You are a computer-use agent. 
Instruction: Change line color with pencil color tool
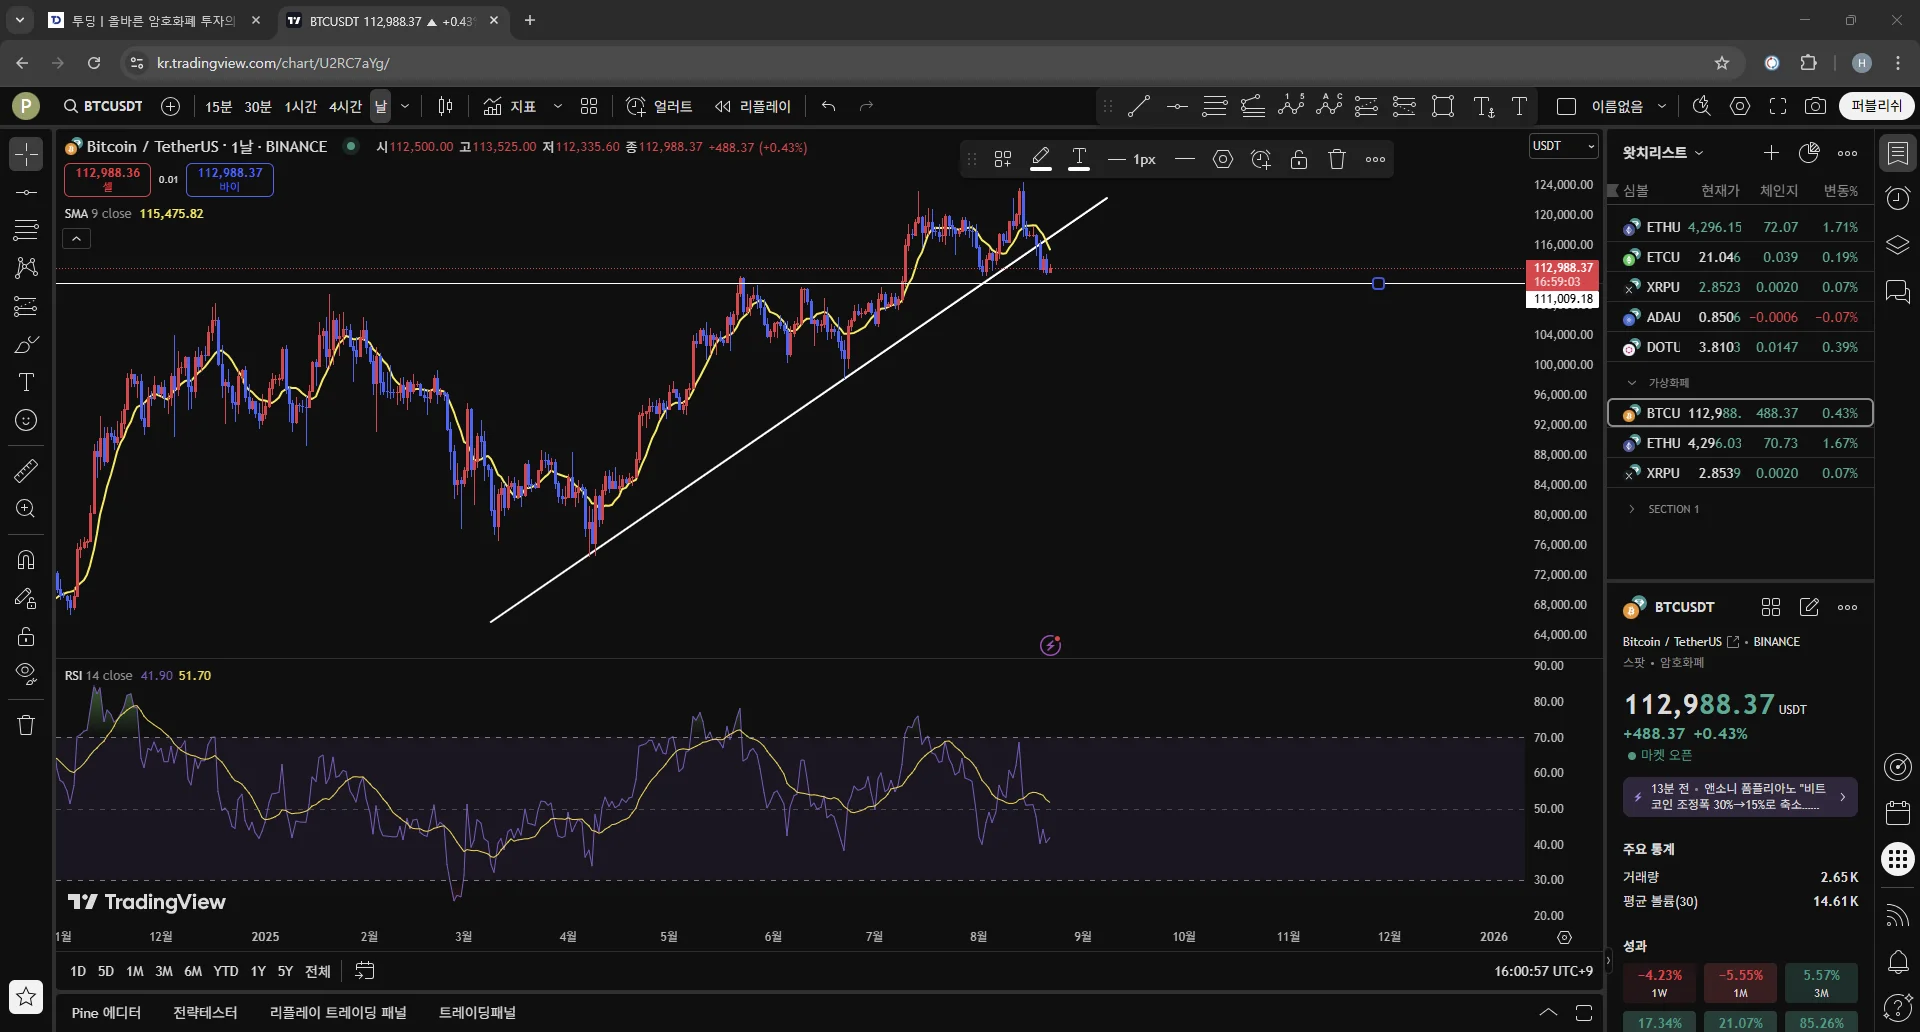pyautogui.click(x=1041, y=159)
